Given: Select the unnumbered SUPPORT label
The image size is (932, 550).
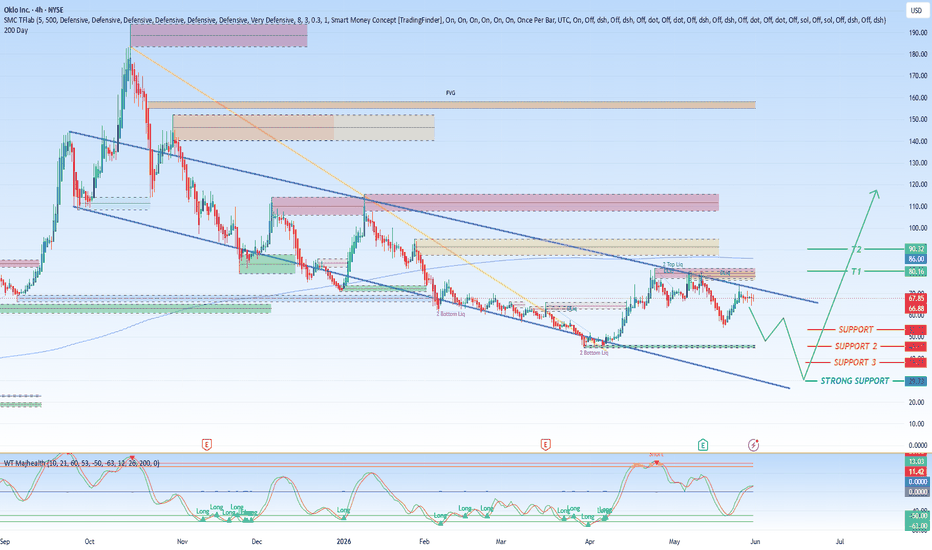Looking at the screenshot, I should tap(856, 329).
